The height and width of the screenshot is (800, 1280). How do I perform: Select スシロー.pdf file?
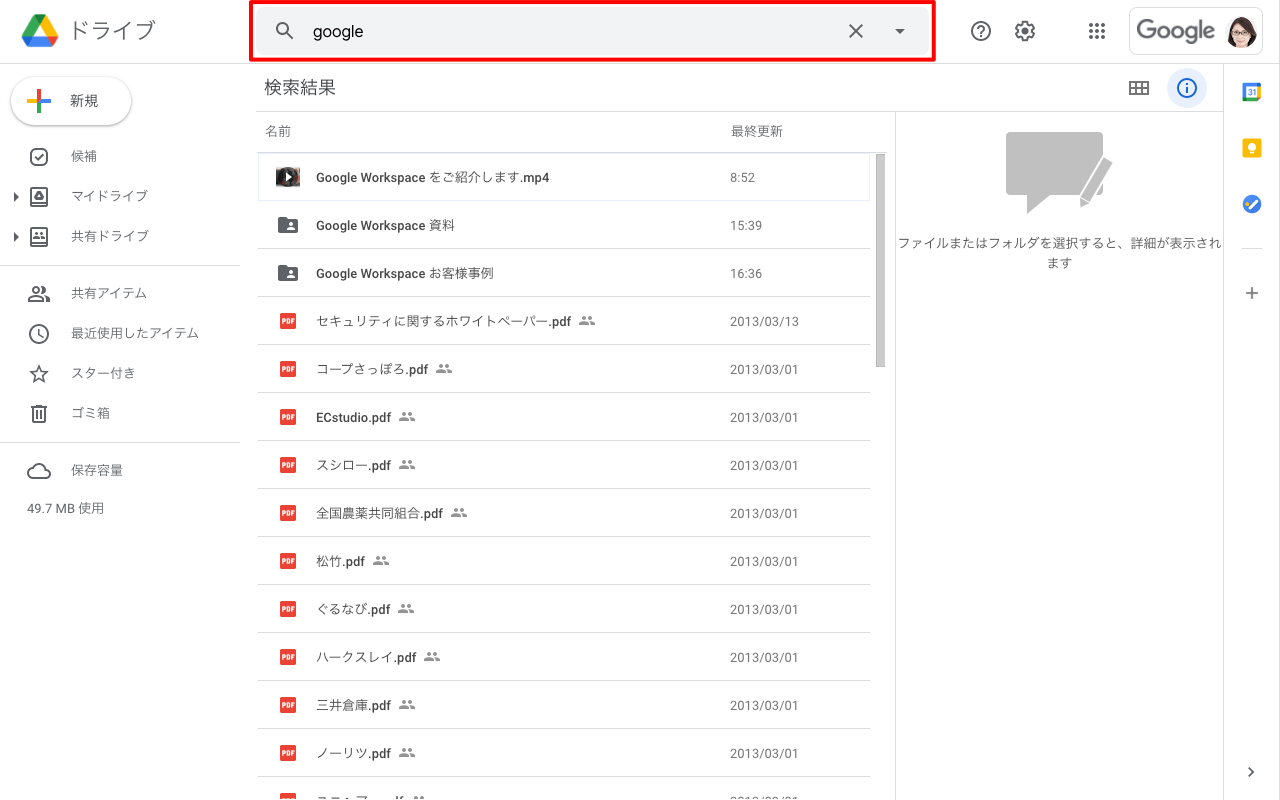564,465
